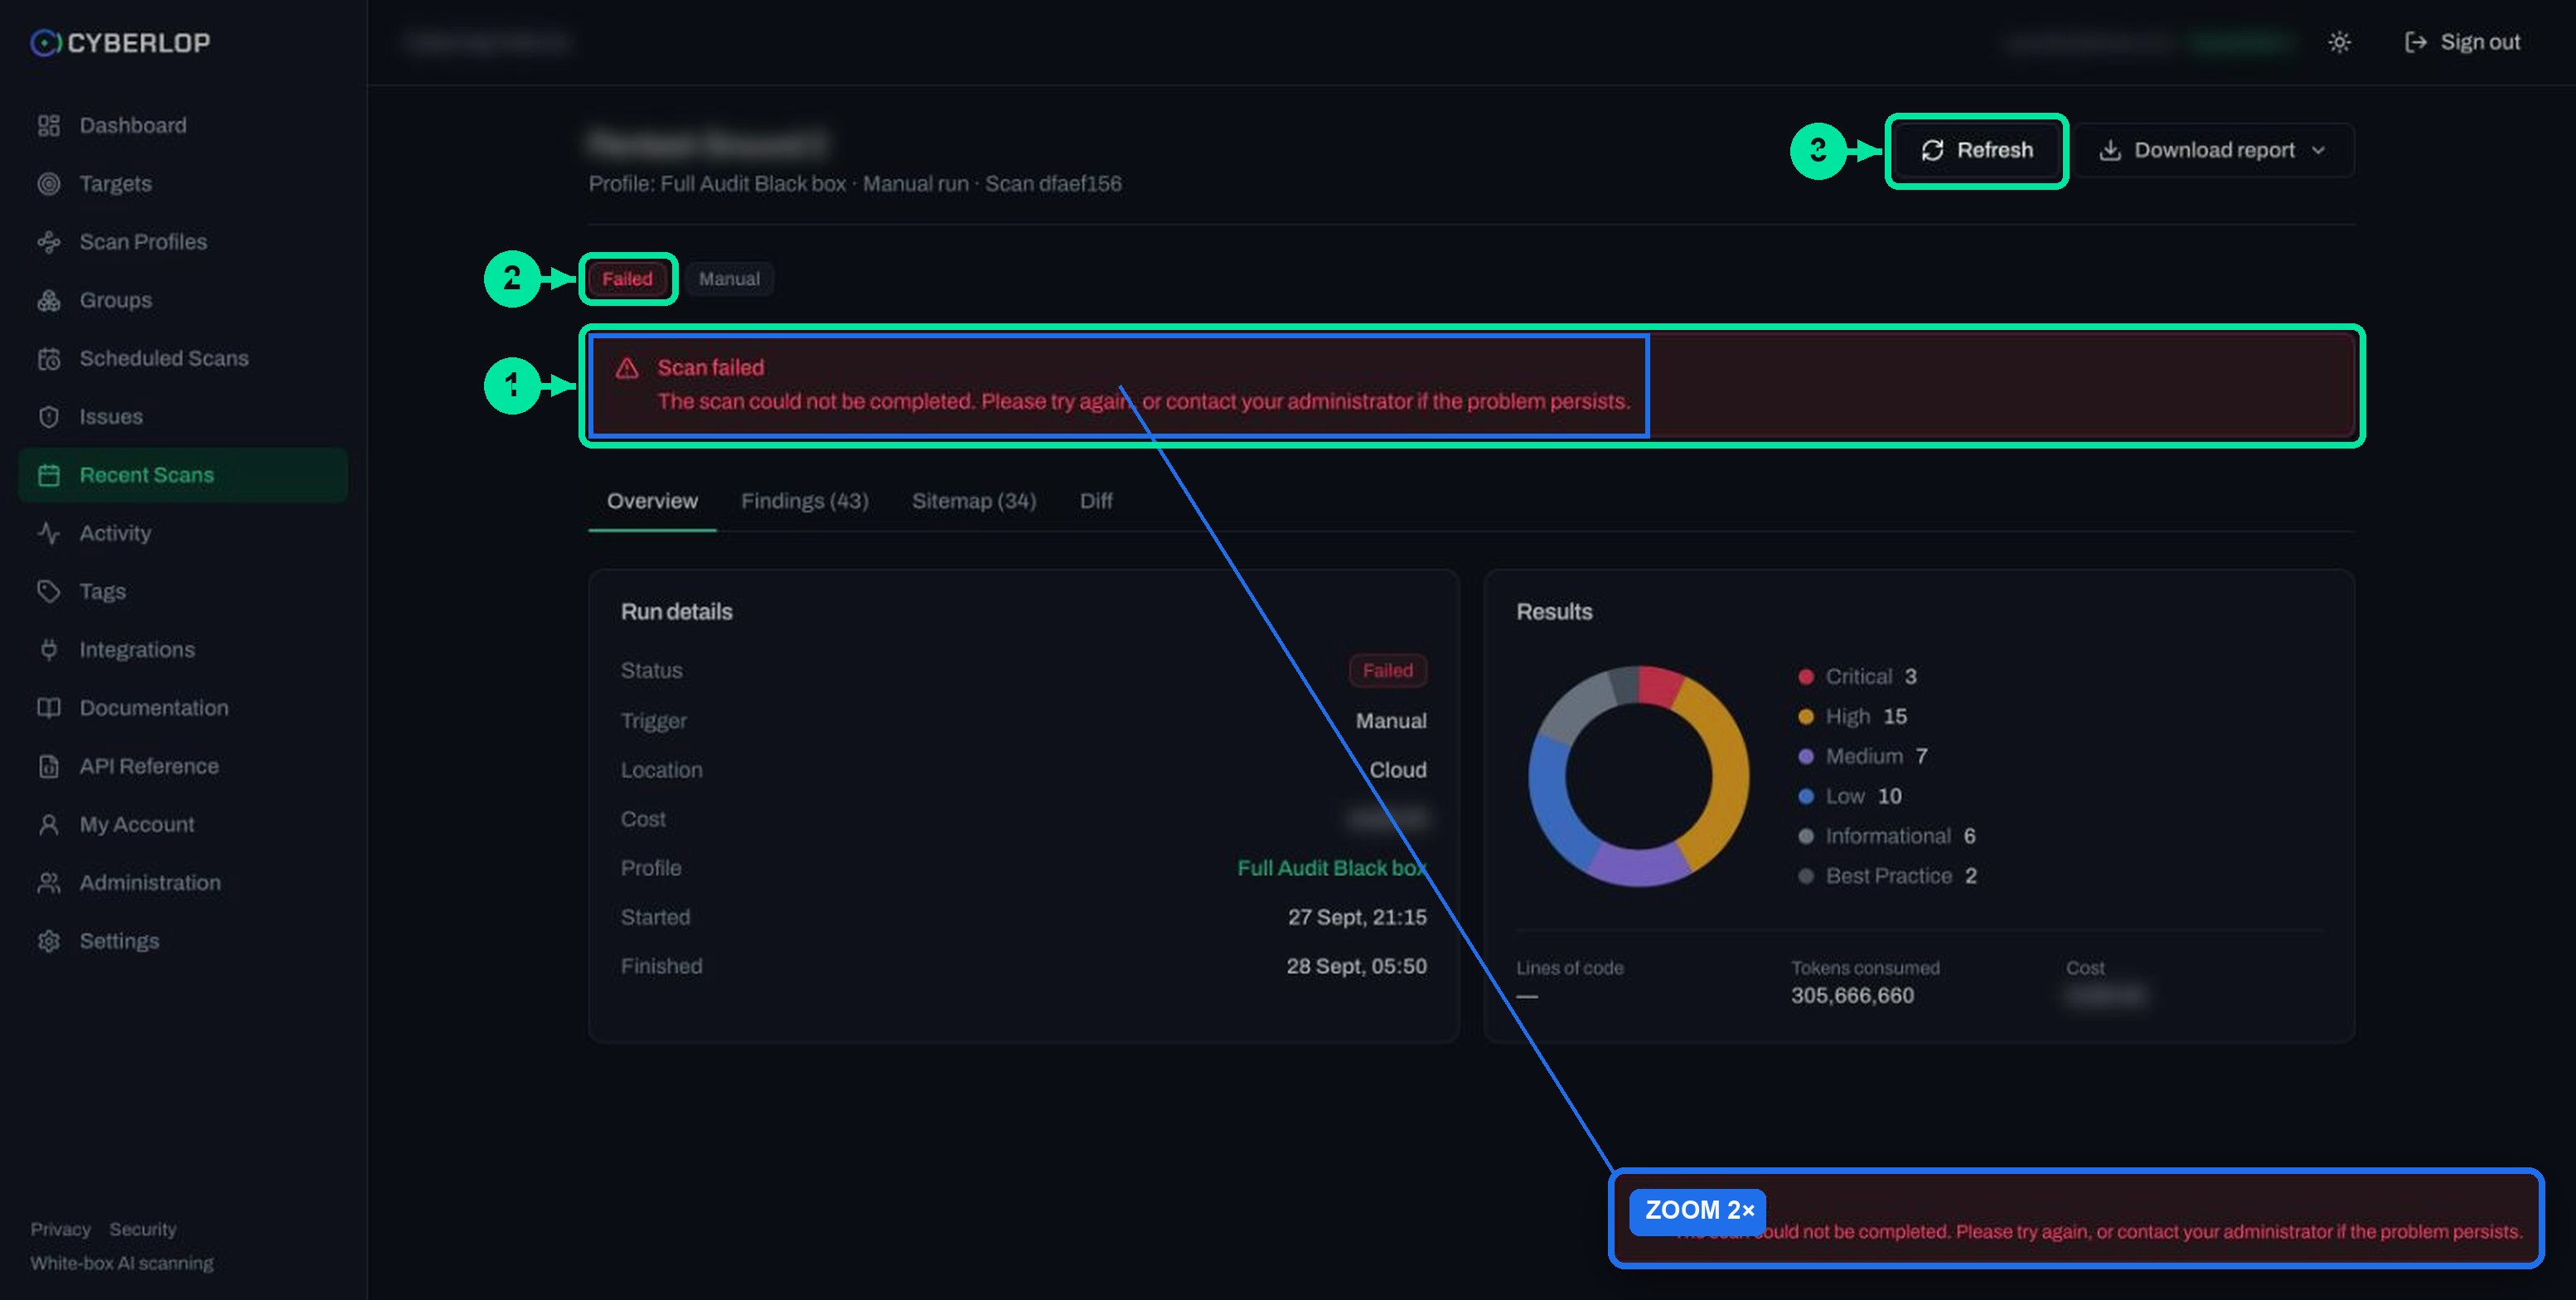Open the Dashboard icon in sidebar
2576x1300 pixels.
point(48,125)
